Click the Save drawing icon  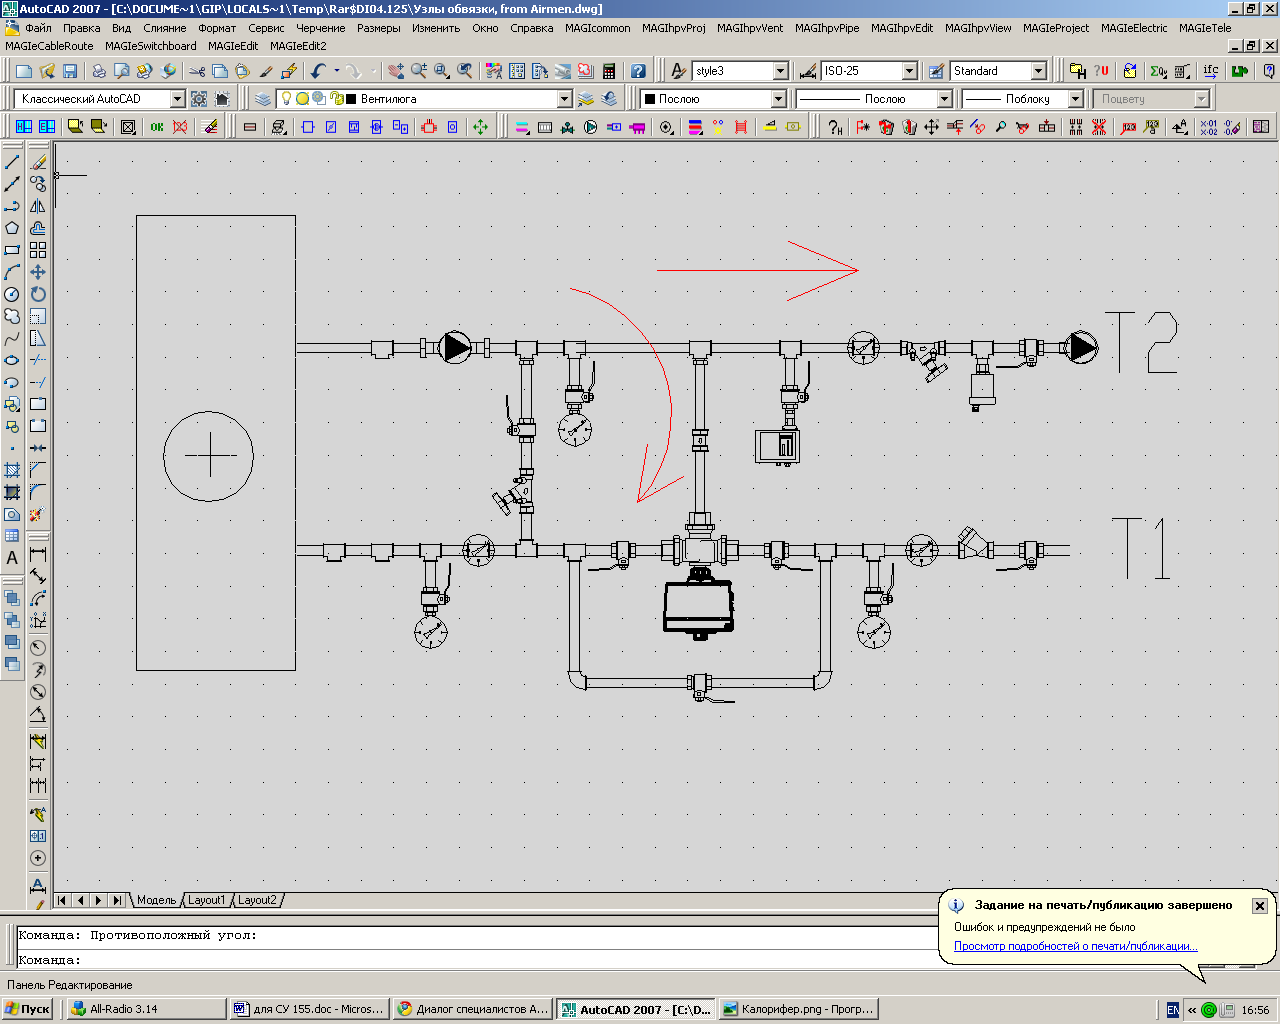pyautogui.click(x=70, y=71)
